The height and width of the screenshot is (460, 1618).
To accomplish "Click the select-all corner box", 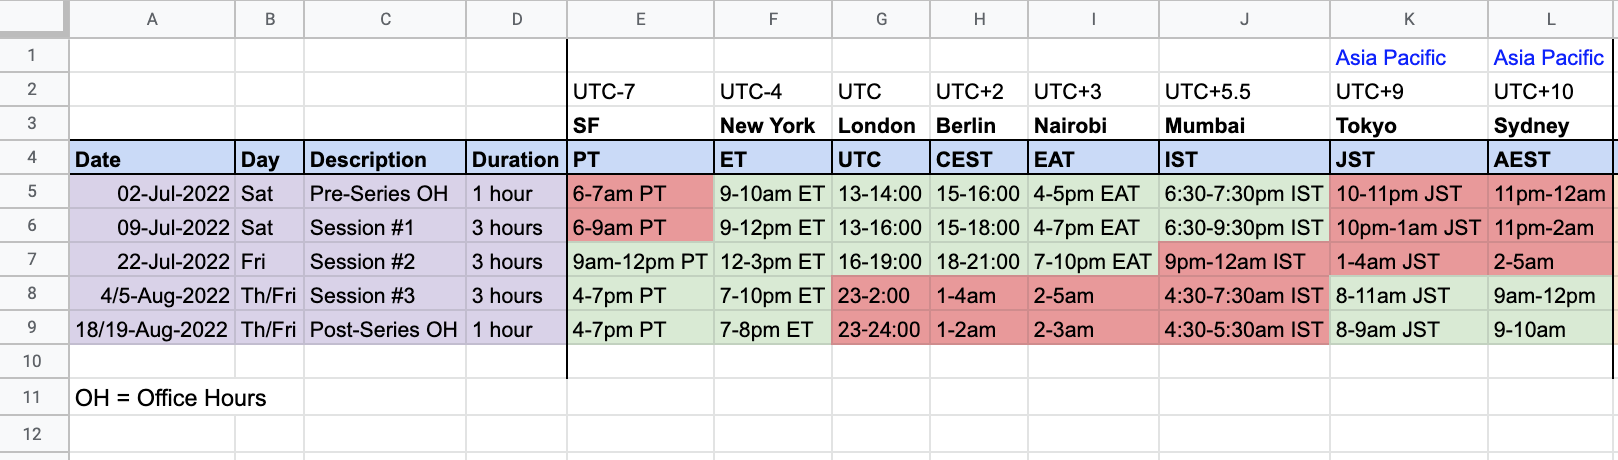I will pos(33,18).
